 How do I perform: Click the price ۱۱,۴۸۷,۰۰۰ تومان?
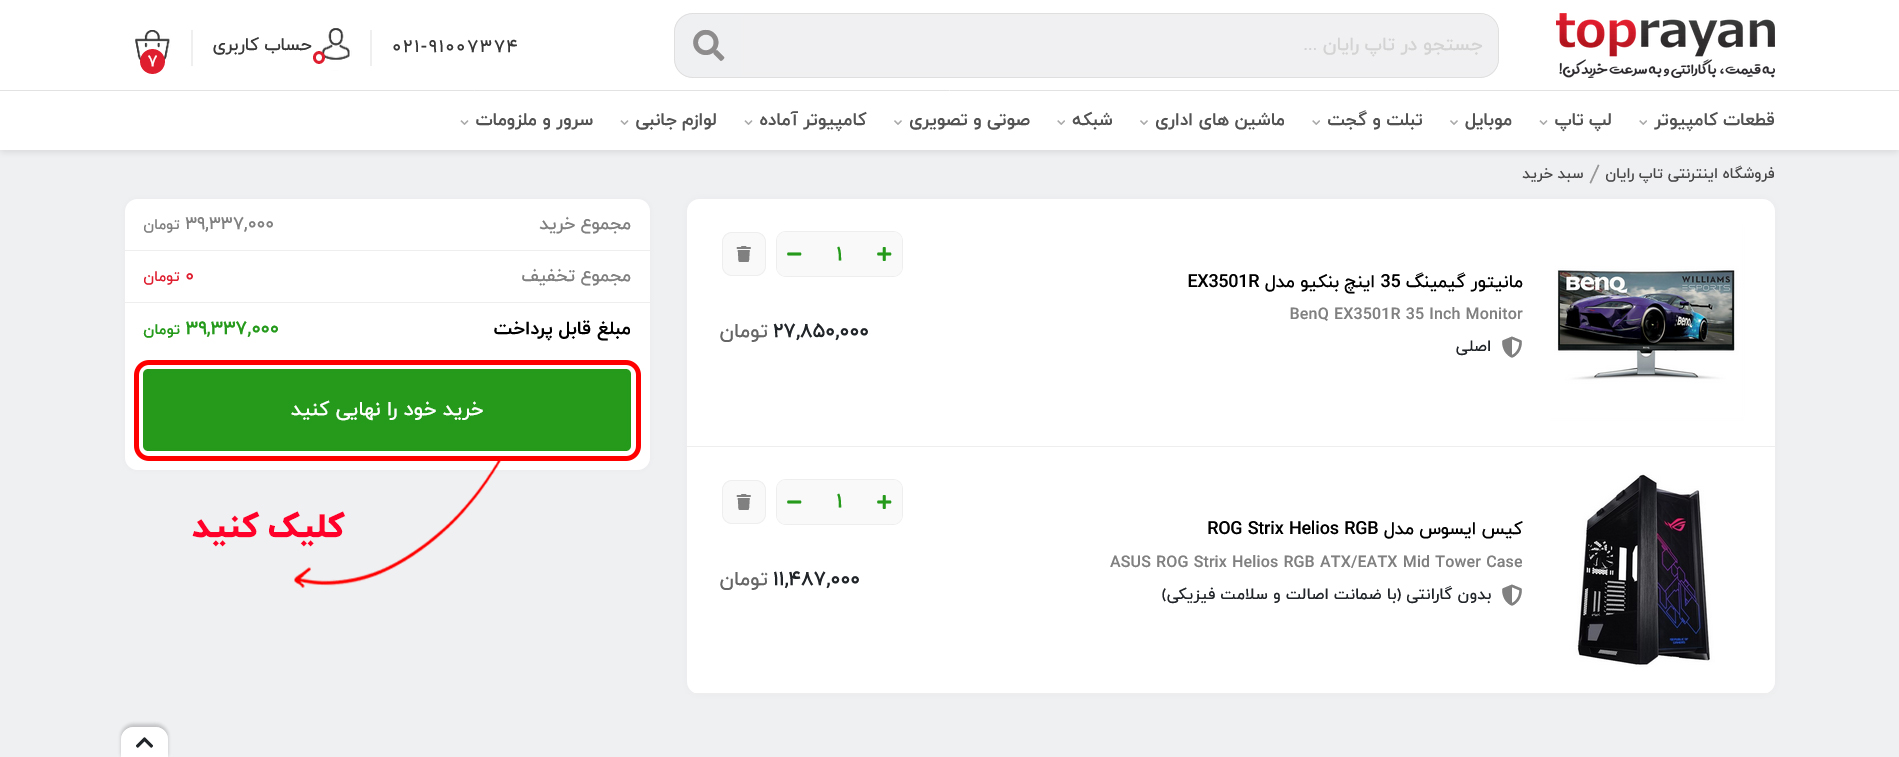(790, 579)
